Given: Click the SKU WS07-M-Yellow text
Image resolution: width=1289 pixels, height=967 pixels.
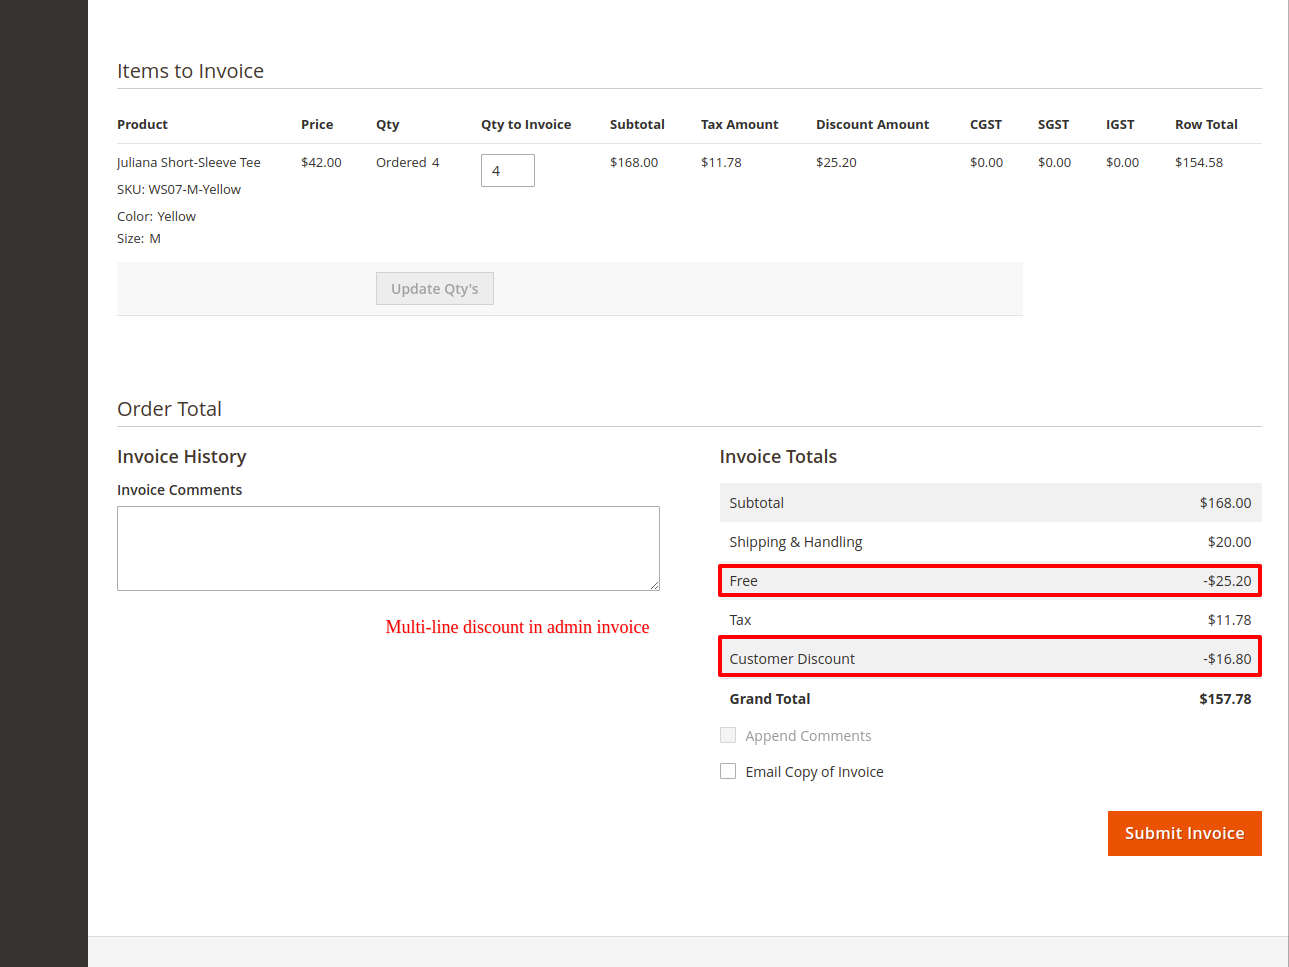Looking at the screenshot, I should coord(179,189).
